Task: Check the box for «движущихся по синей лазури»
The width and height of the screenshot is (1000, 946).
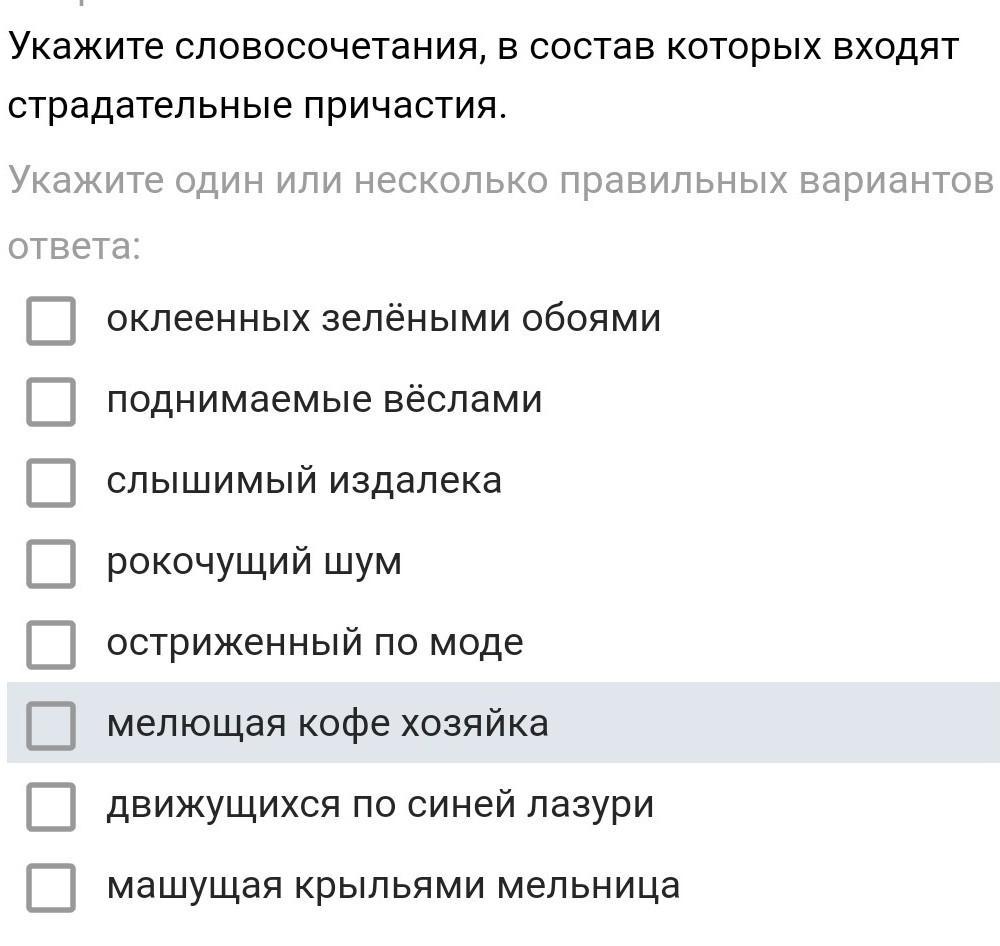Action: (x=50, y=805)
